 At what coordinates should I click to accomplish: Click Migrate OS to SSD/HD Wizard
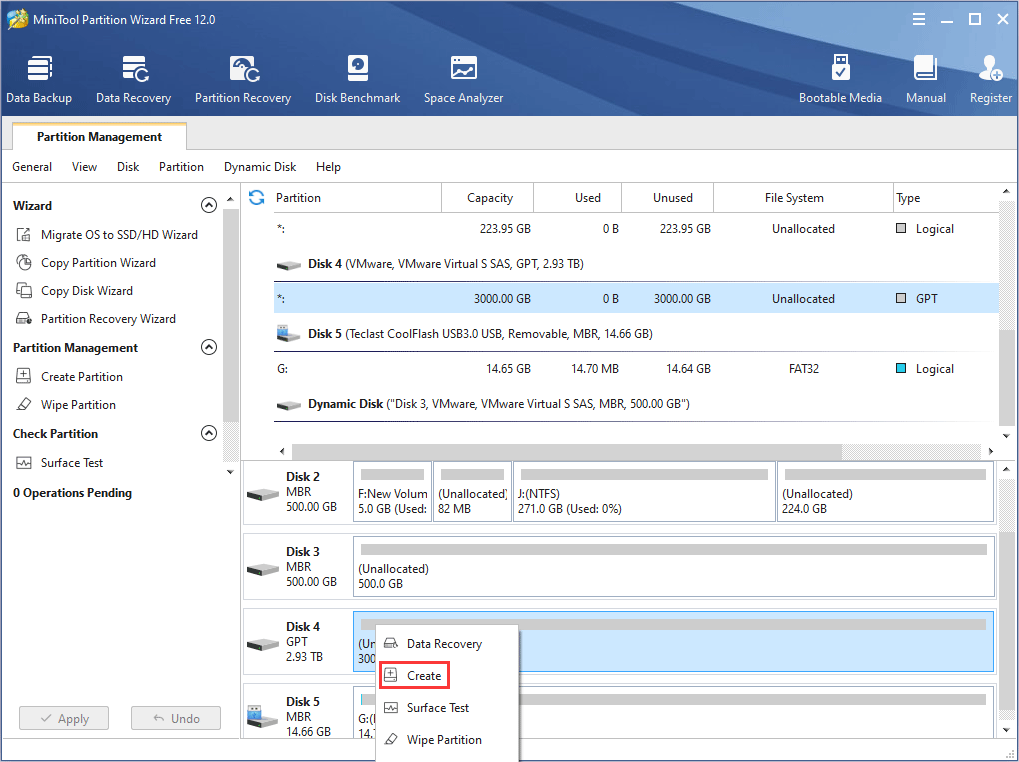pyautogui.click(x=118, y=235)
